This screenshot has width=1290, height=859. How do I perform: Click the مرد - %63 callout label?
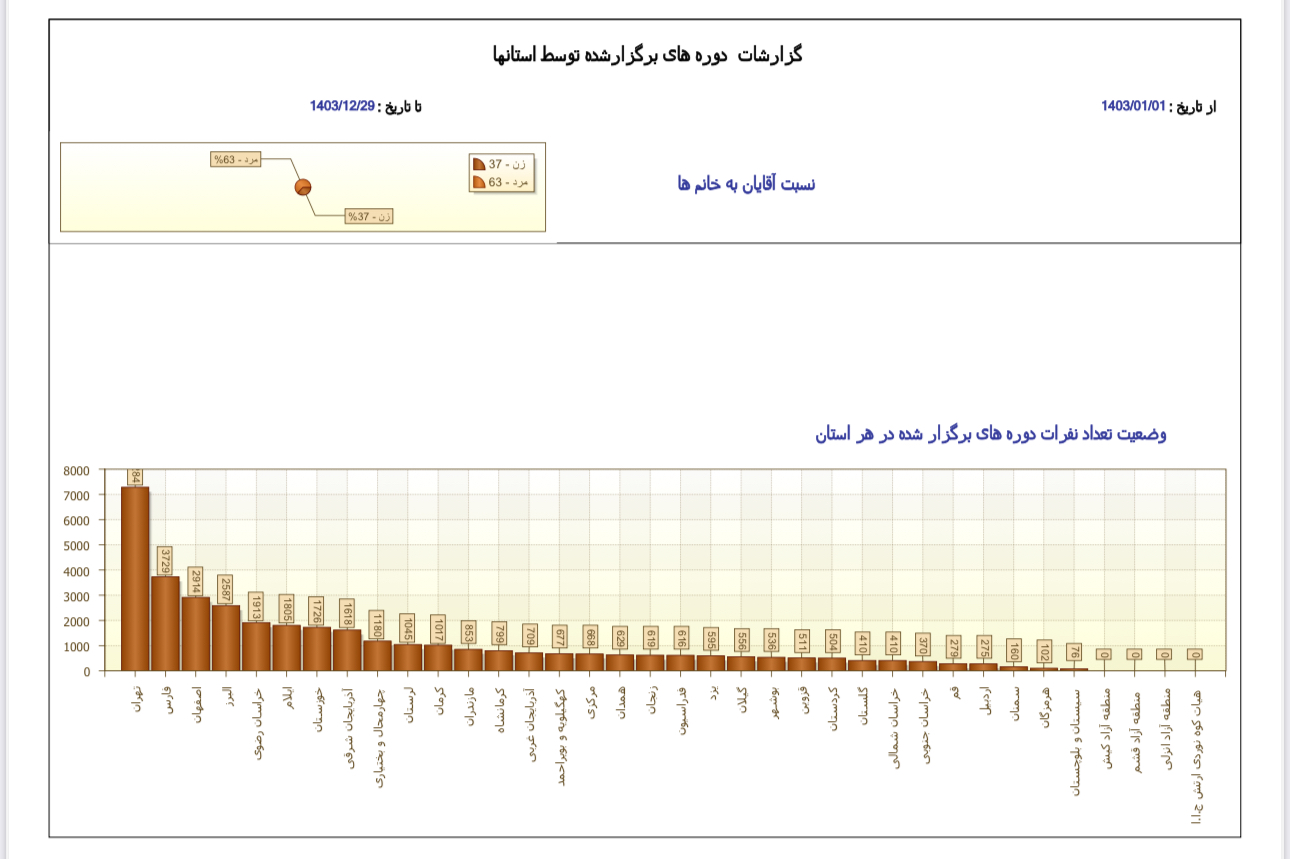[236, 160]
